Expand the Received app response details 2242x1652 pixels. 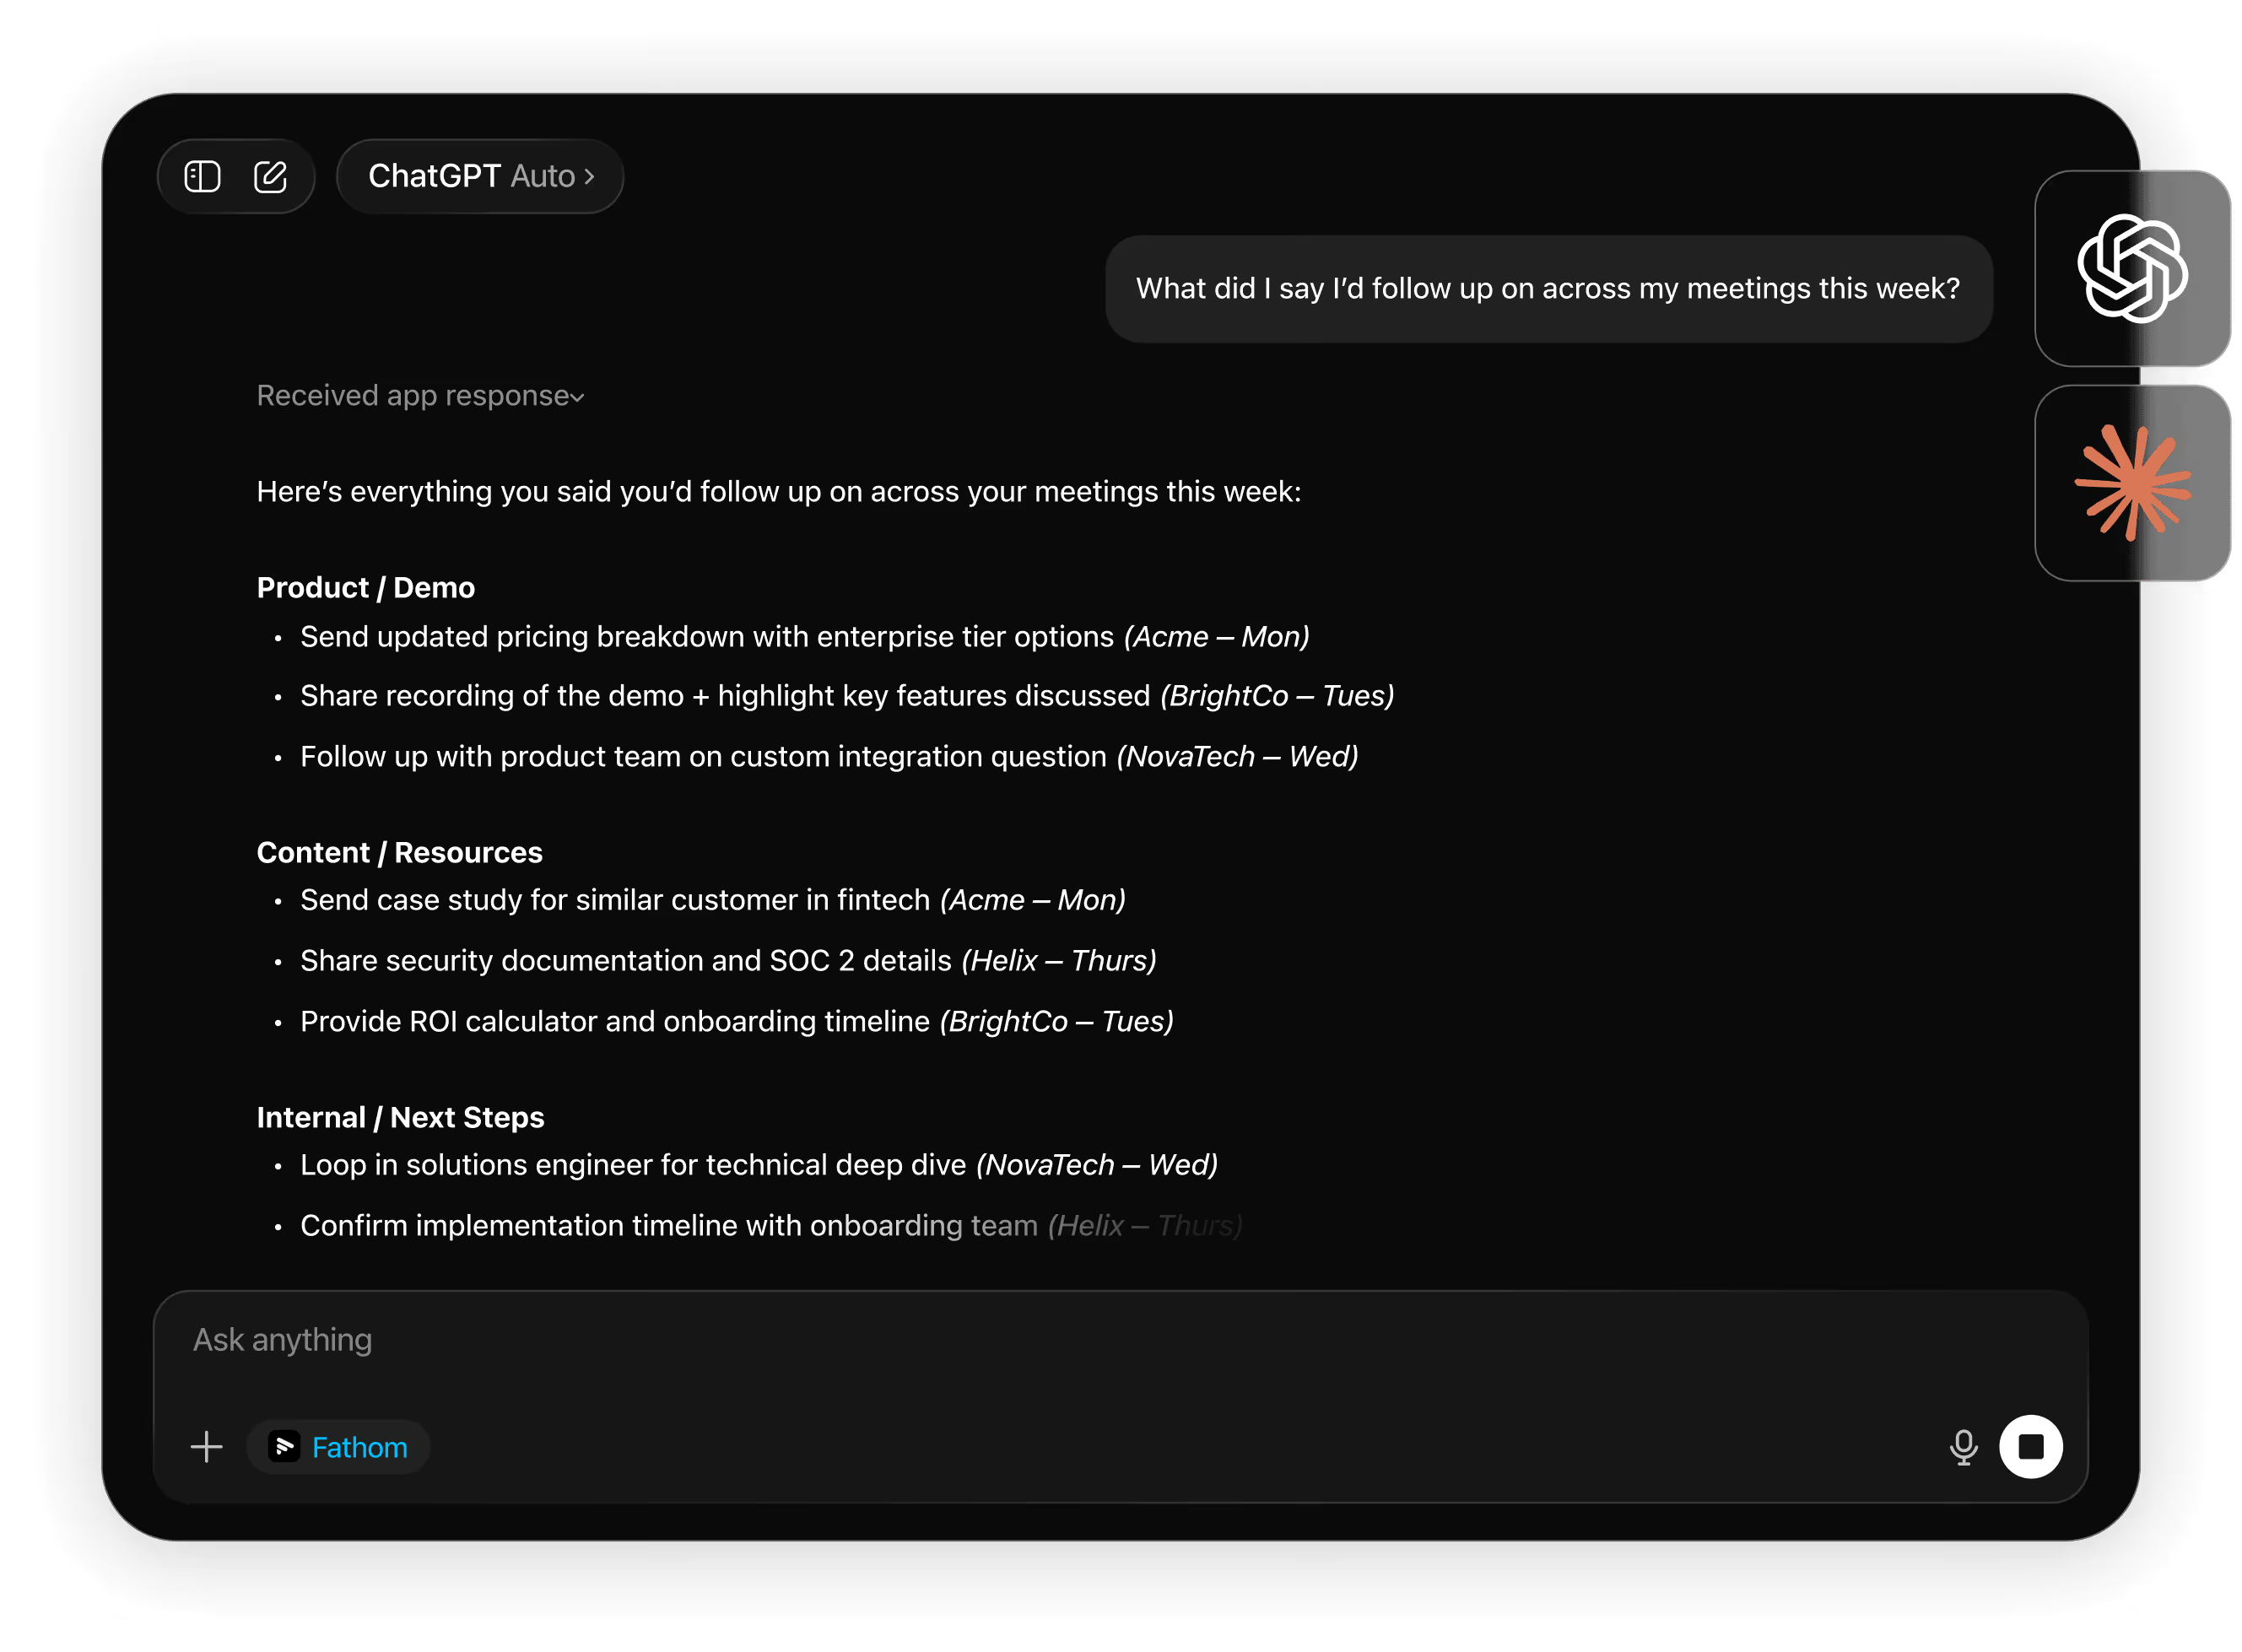420,396
